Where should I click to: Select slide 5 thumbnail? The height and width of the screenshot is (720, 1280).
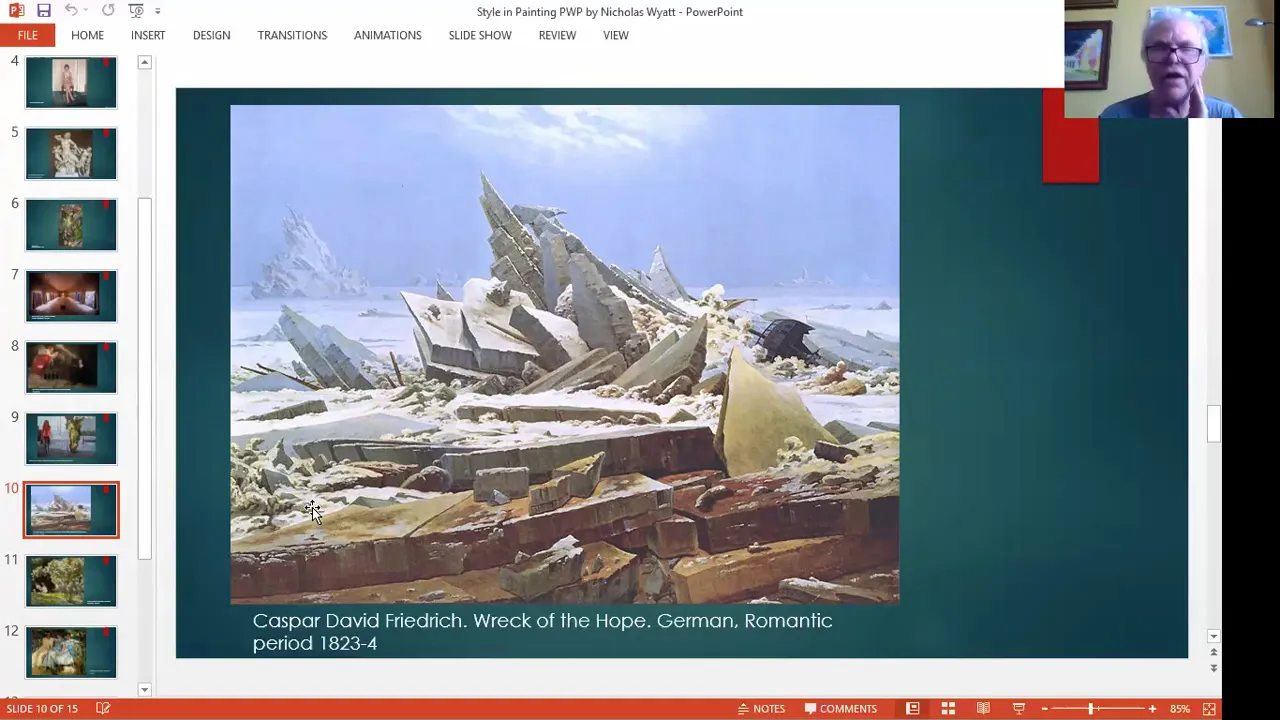pyautogui.click(x=71, y=153)
